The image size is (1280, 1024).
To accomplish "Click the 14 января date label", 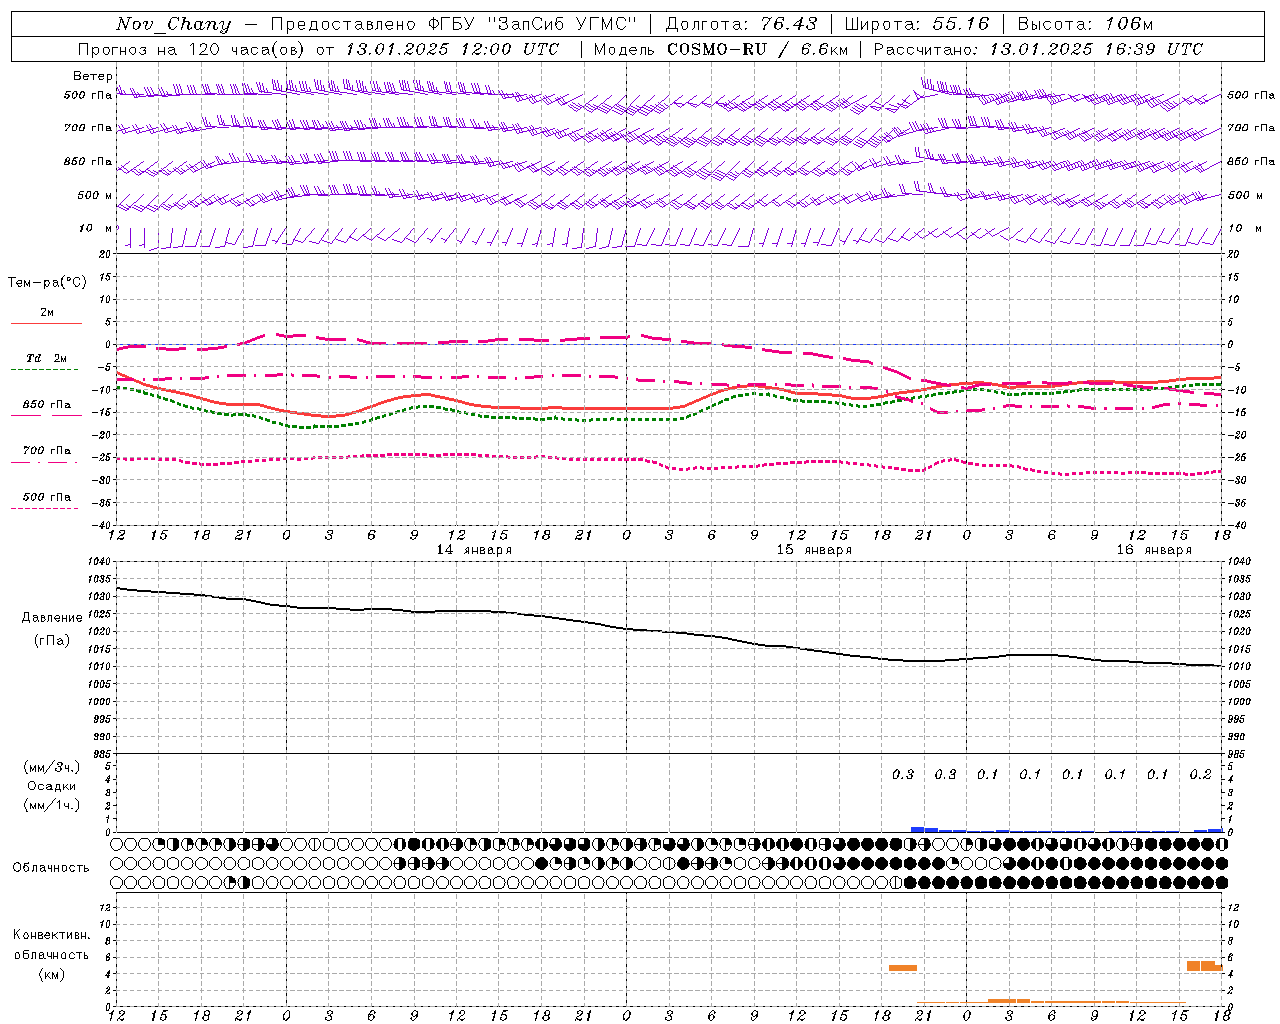I will [x=474, y=550].
